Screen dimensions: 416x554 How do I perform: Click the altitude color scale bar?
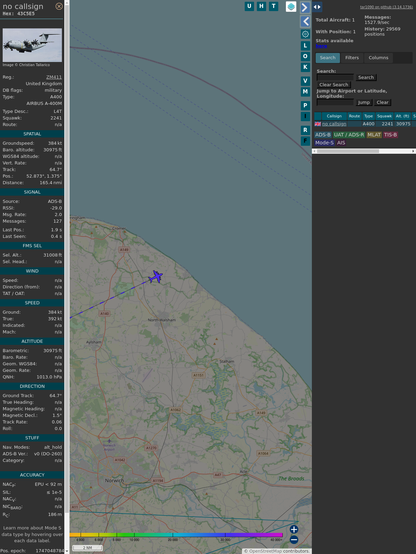[176, 535]
